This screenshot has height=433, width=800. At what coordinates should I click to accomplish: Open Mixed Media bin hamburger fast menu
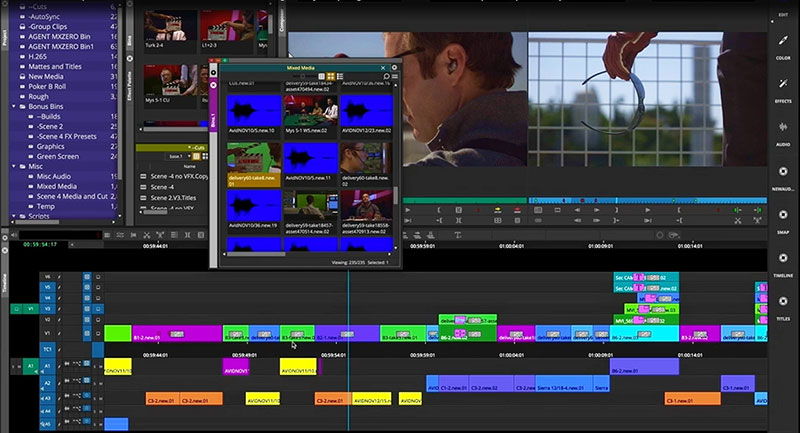[x=394, y=77]
